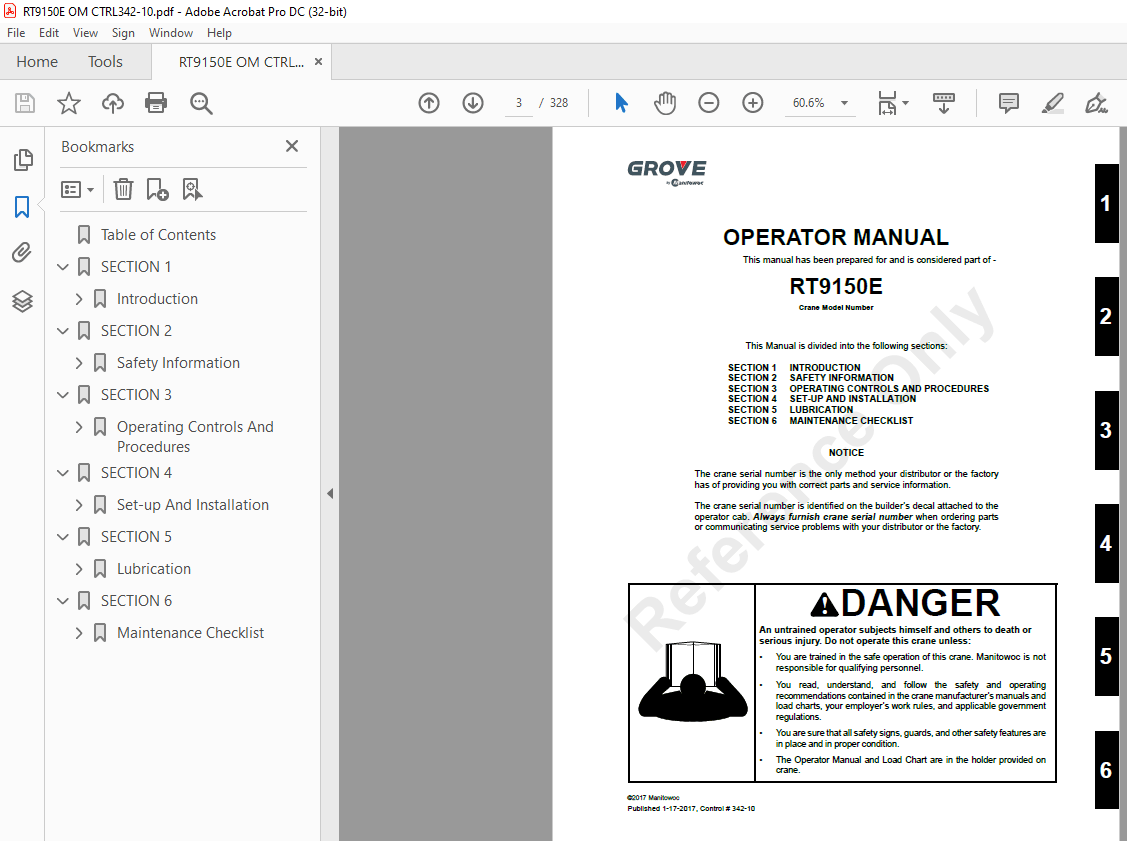Open the Attachments panel
The height and width of the screenshot is (841, 1127).
[23, 252]
